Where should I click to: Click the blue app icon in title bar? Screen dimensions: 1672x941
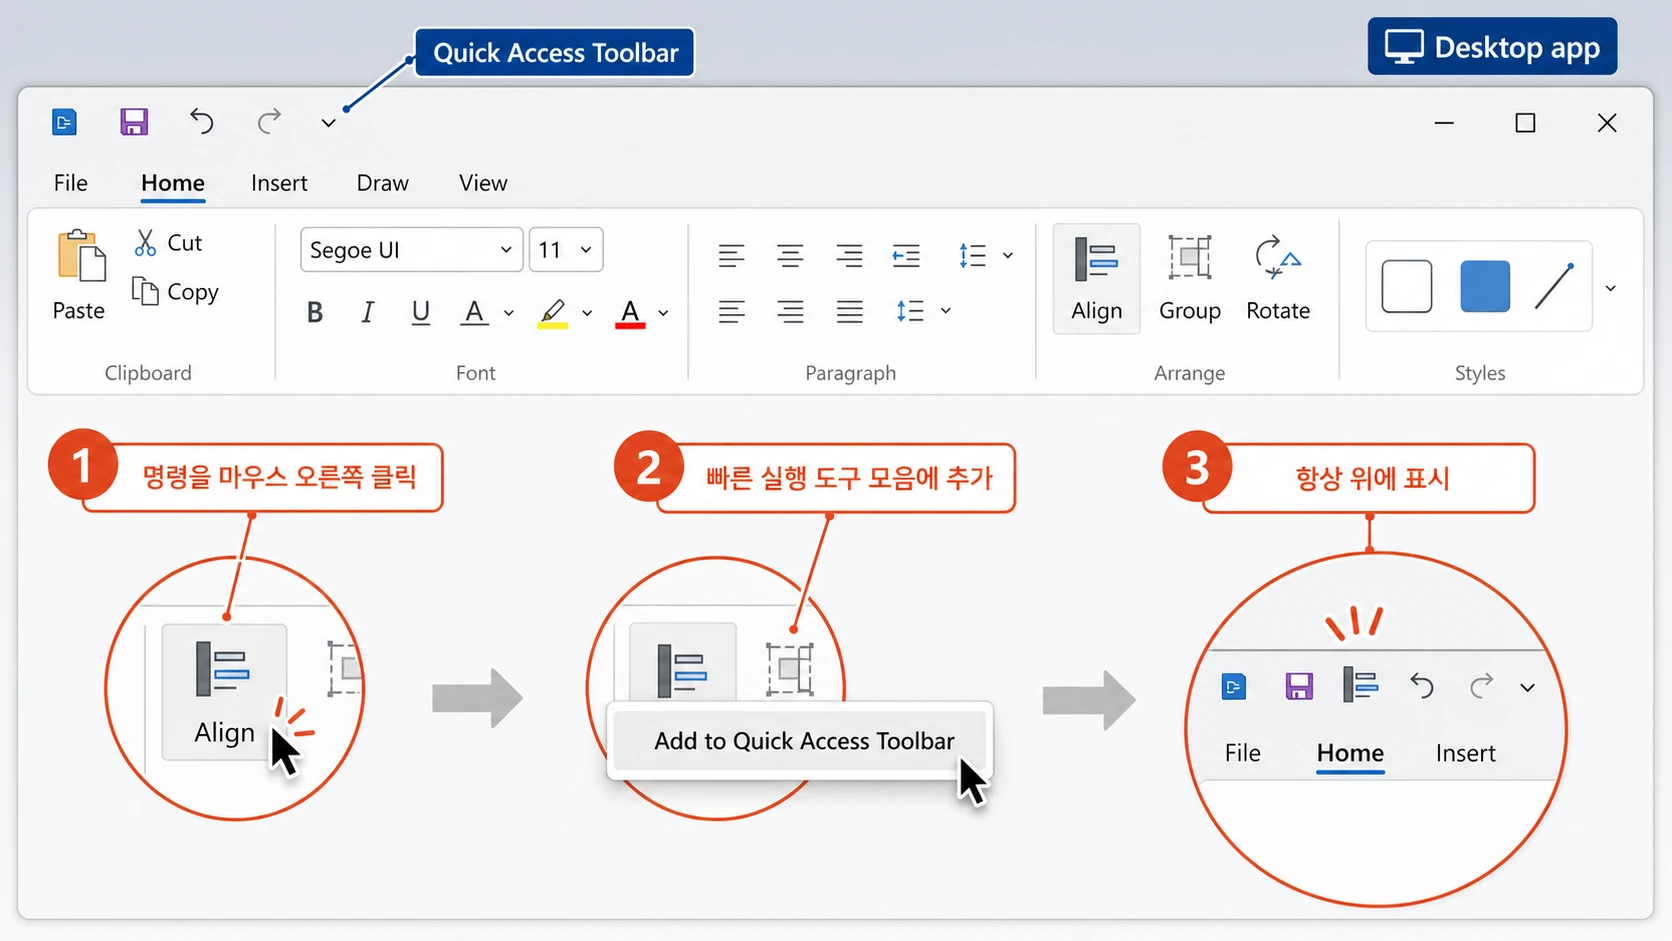coord(64,122)
